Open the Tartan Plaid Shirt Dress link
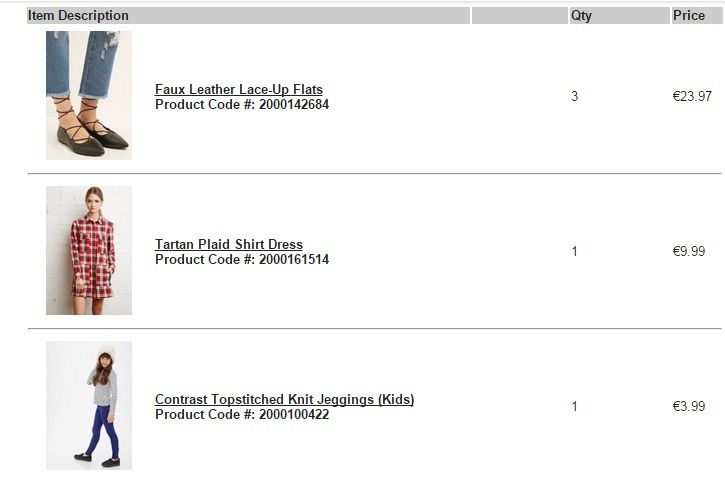This screenshot has width=725, height=479. pyautogui.click(x=229, y=245)
